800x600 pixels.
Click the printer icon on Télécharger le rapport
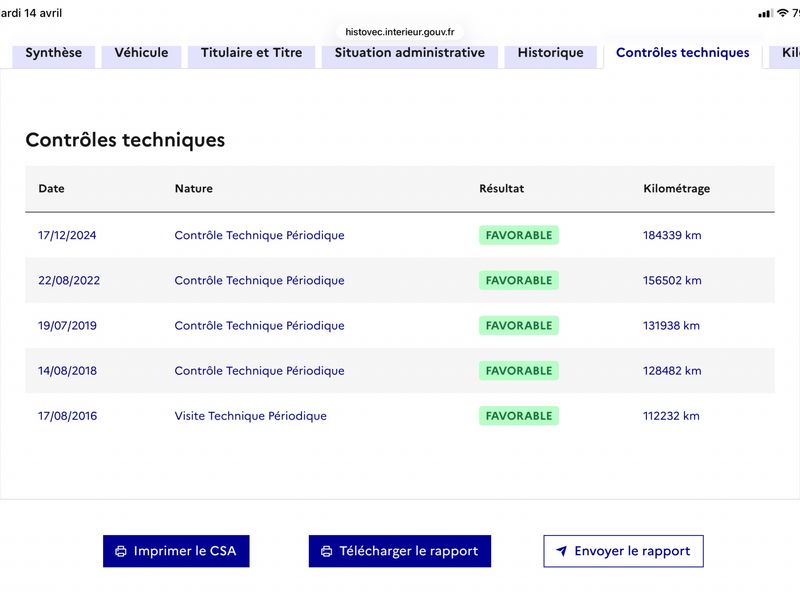tap(327, 551)
